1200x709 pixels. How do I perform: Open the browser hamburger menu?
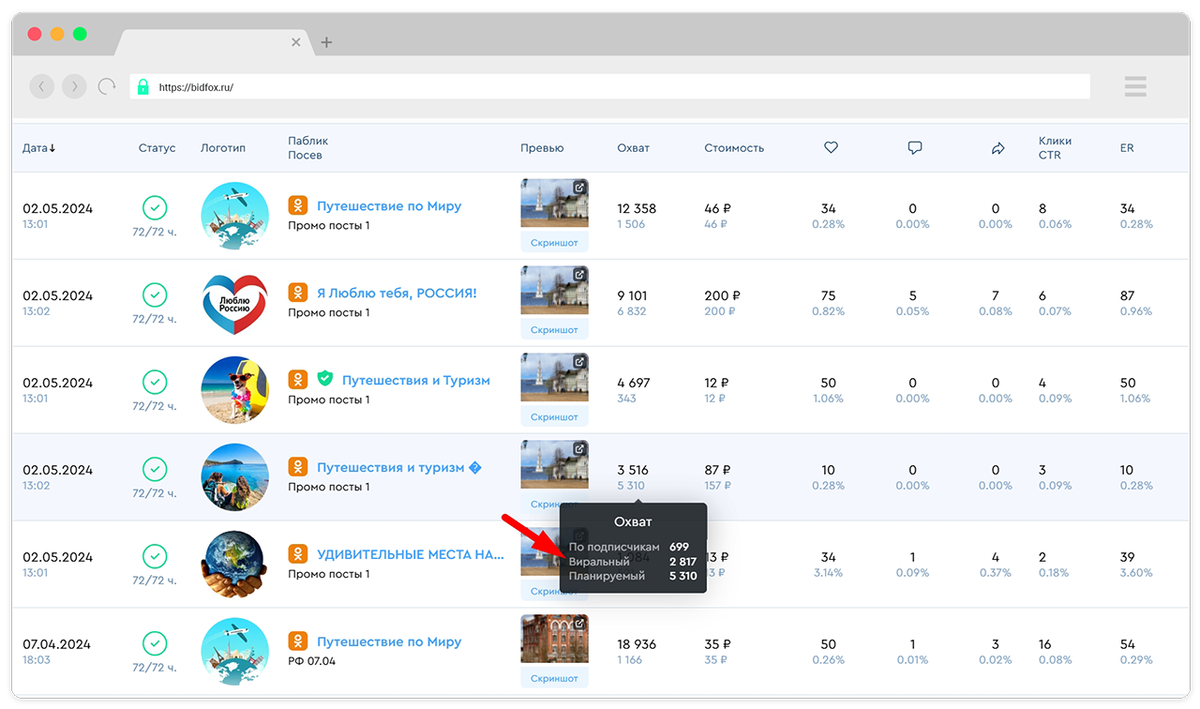(1135, 87)
